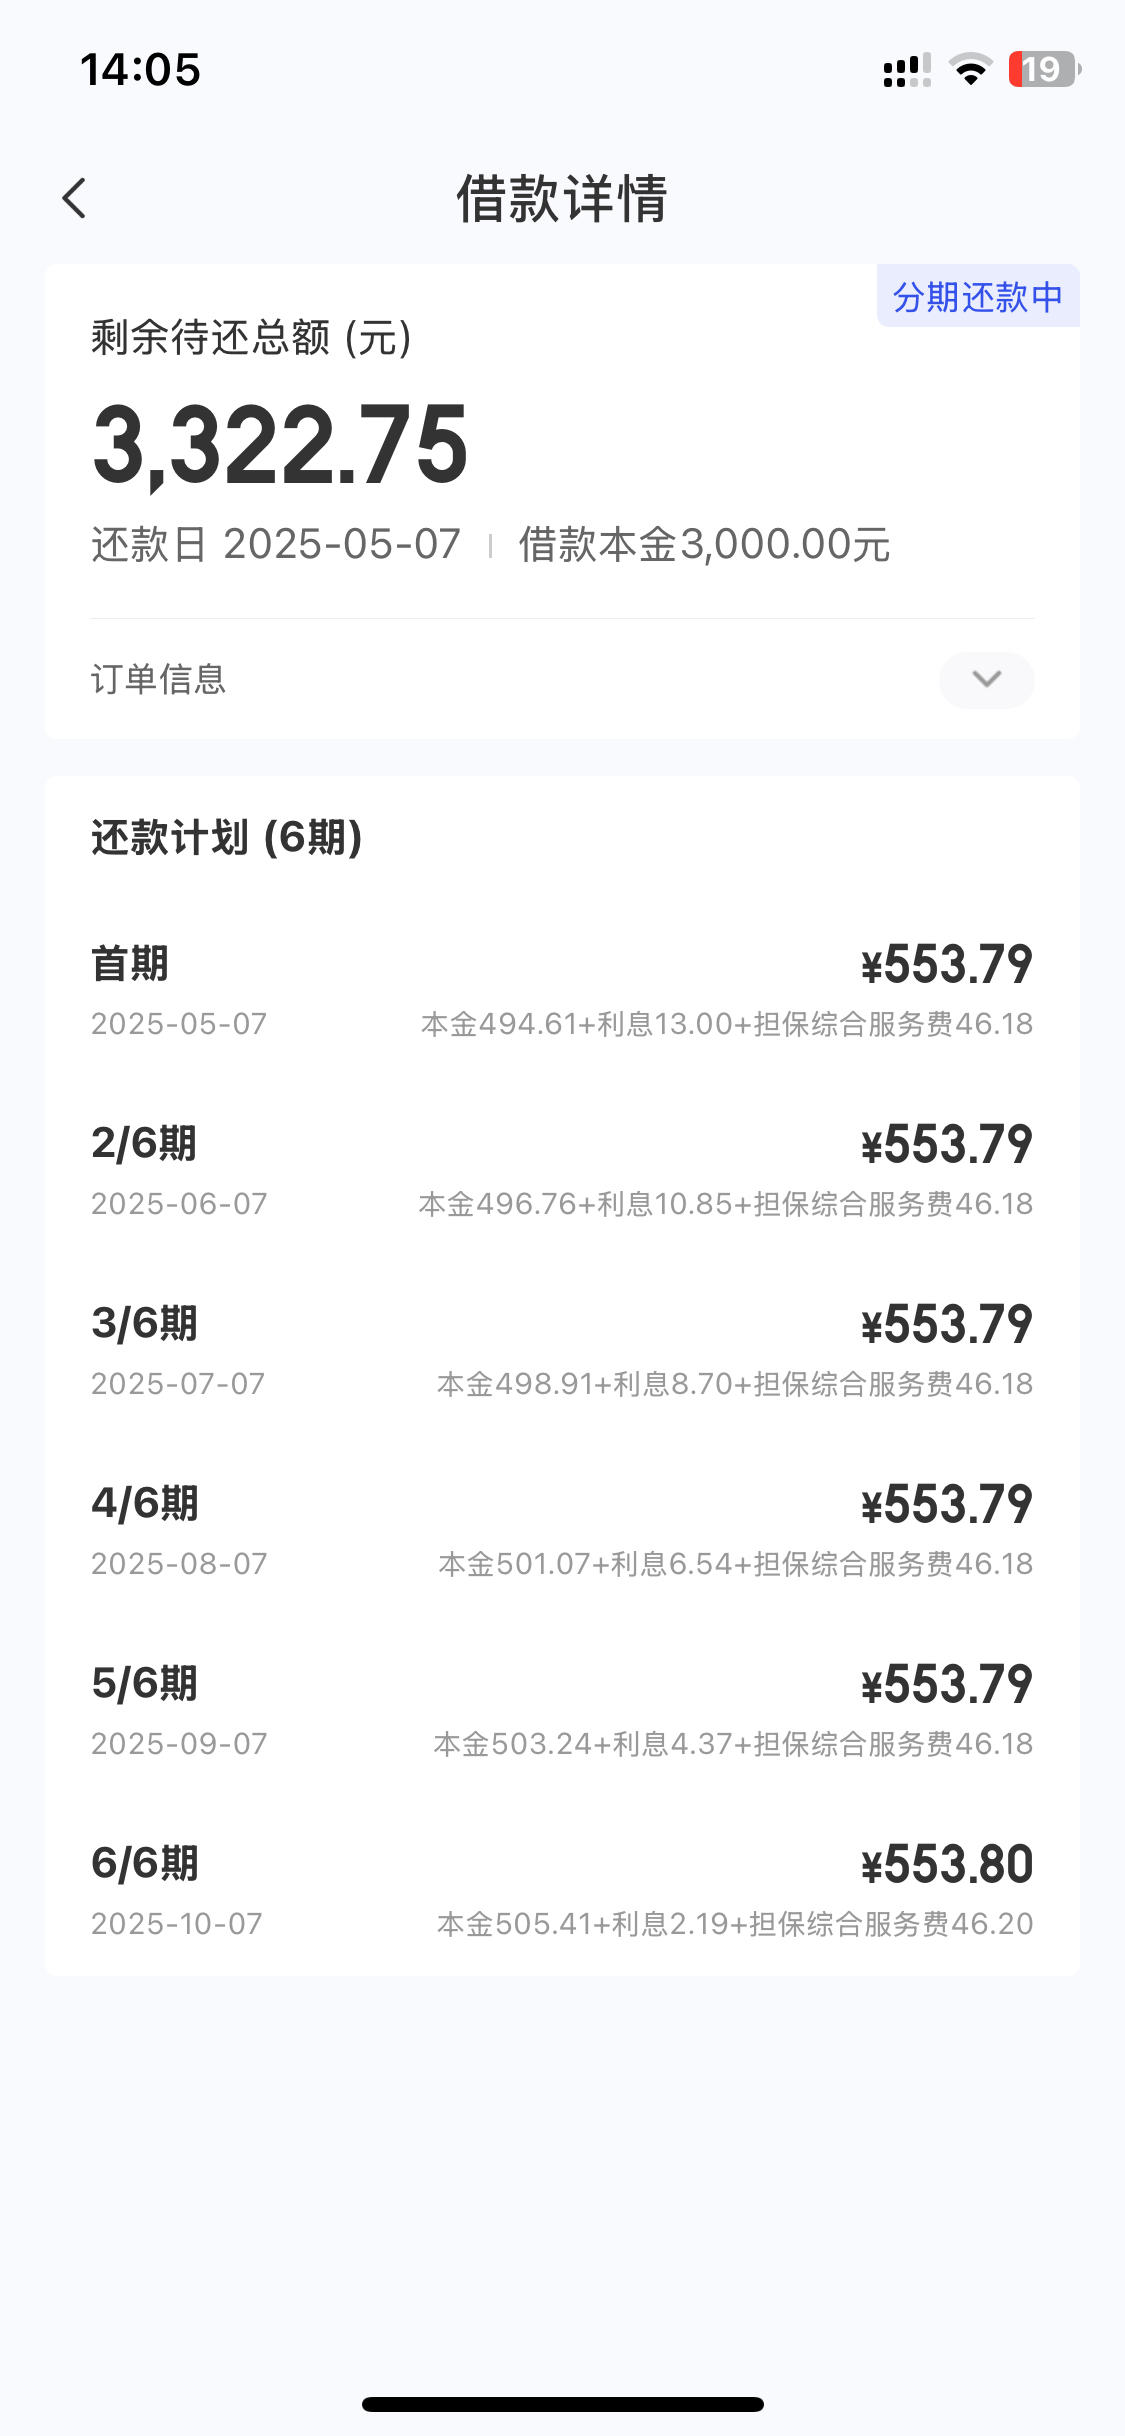
Task: Tap the 还款计划 (6期) heading
Action: coord(227,837)
